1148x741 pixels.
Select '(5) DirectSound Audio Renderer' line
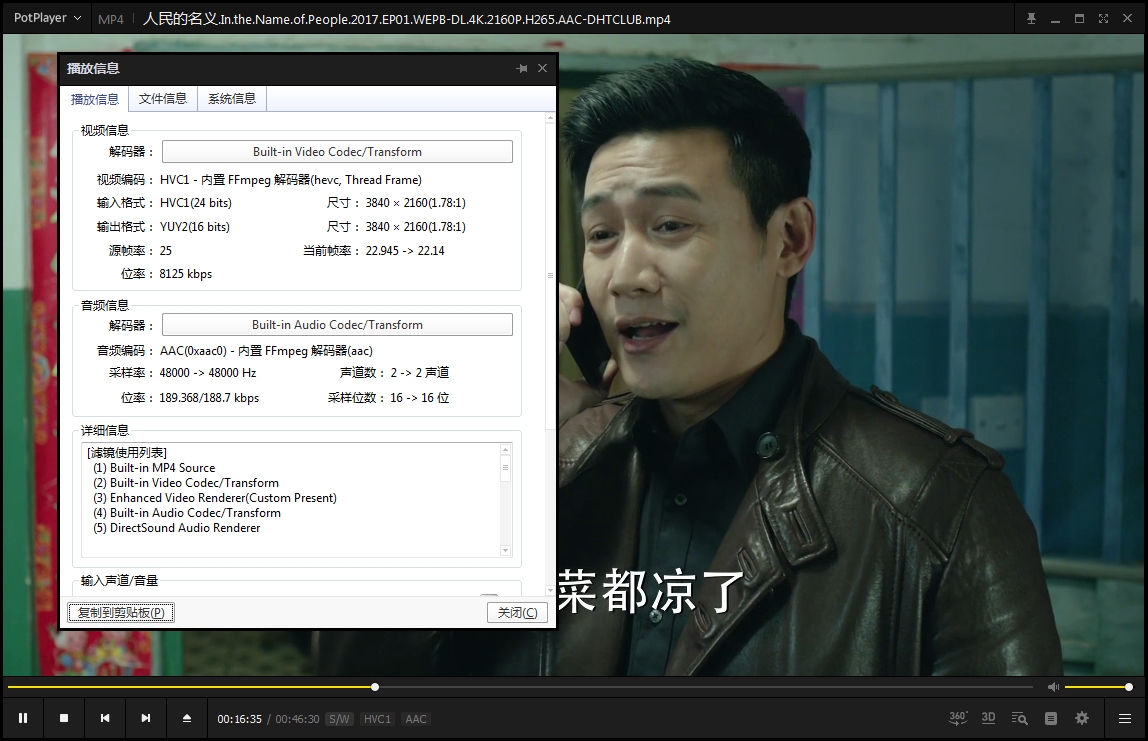(176, 528)
